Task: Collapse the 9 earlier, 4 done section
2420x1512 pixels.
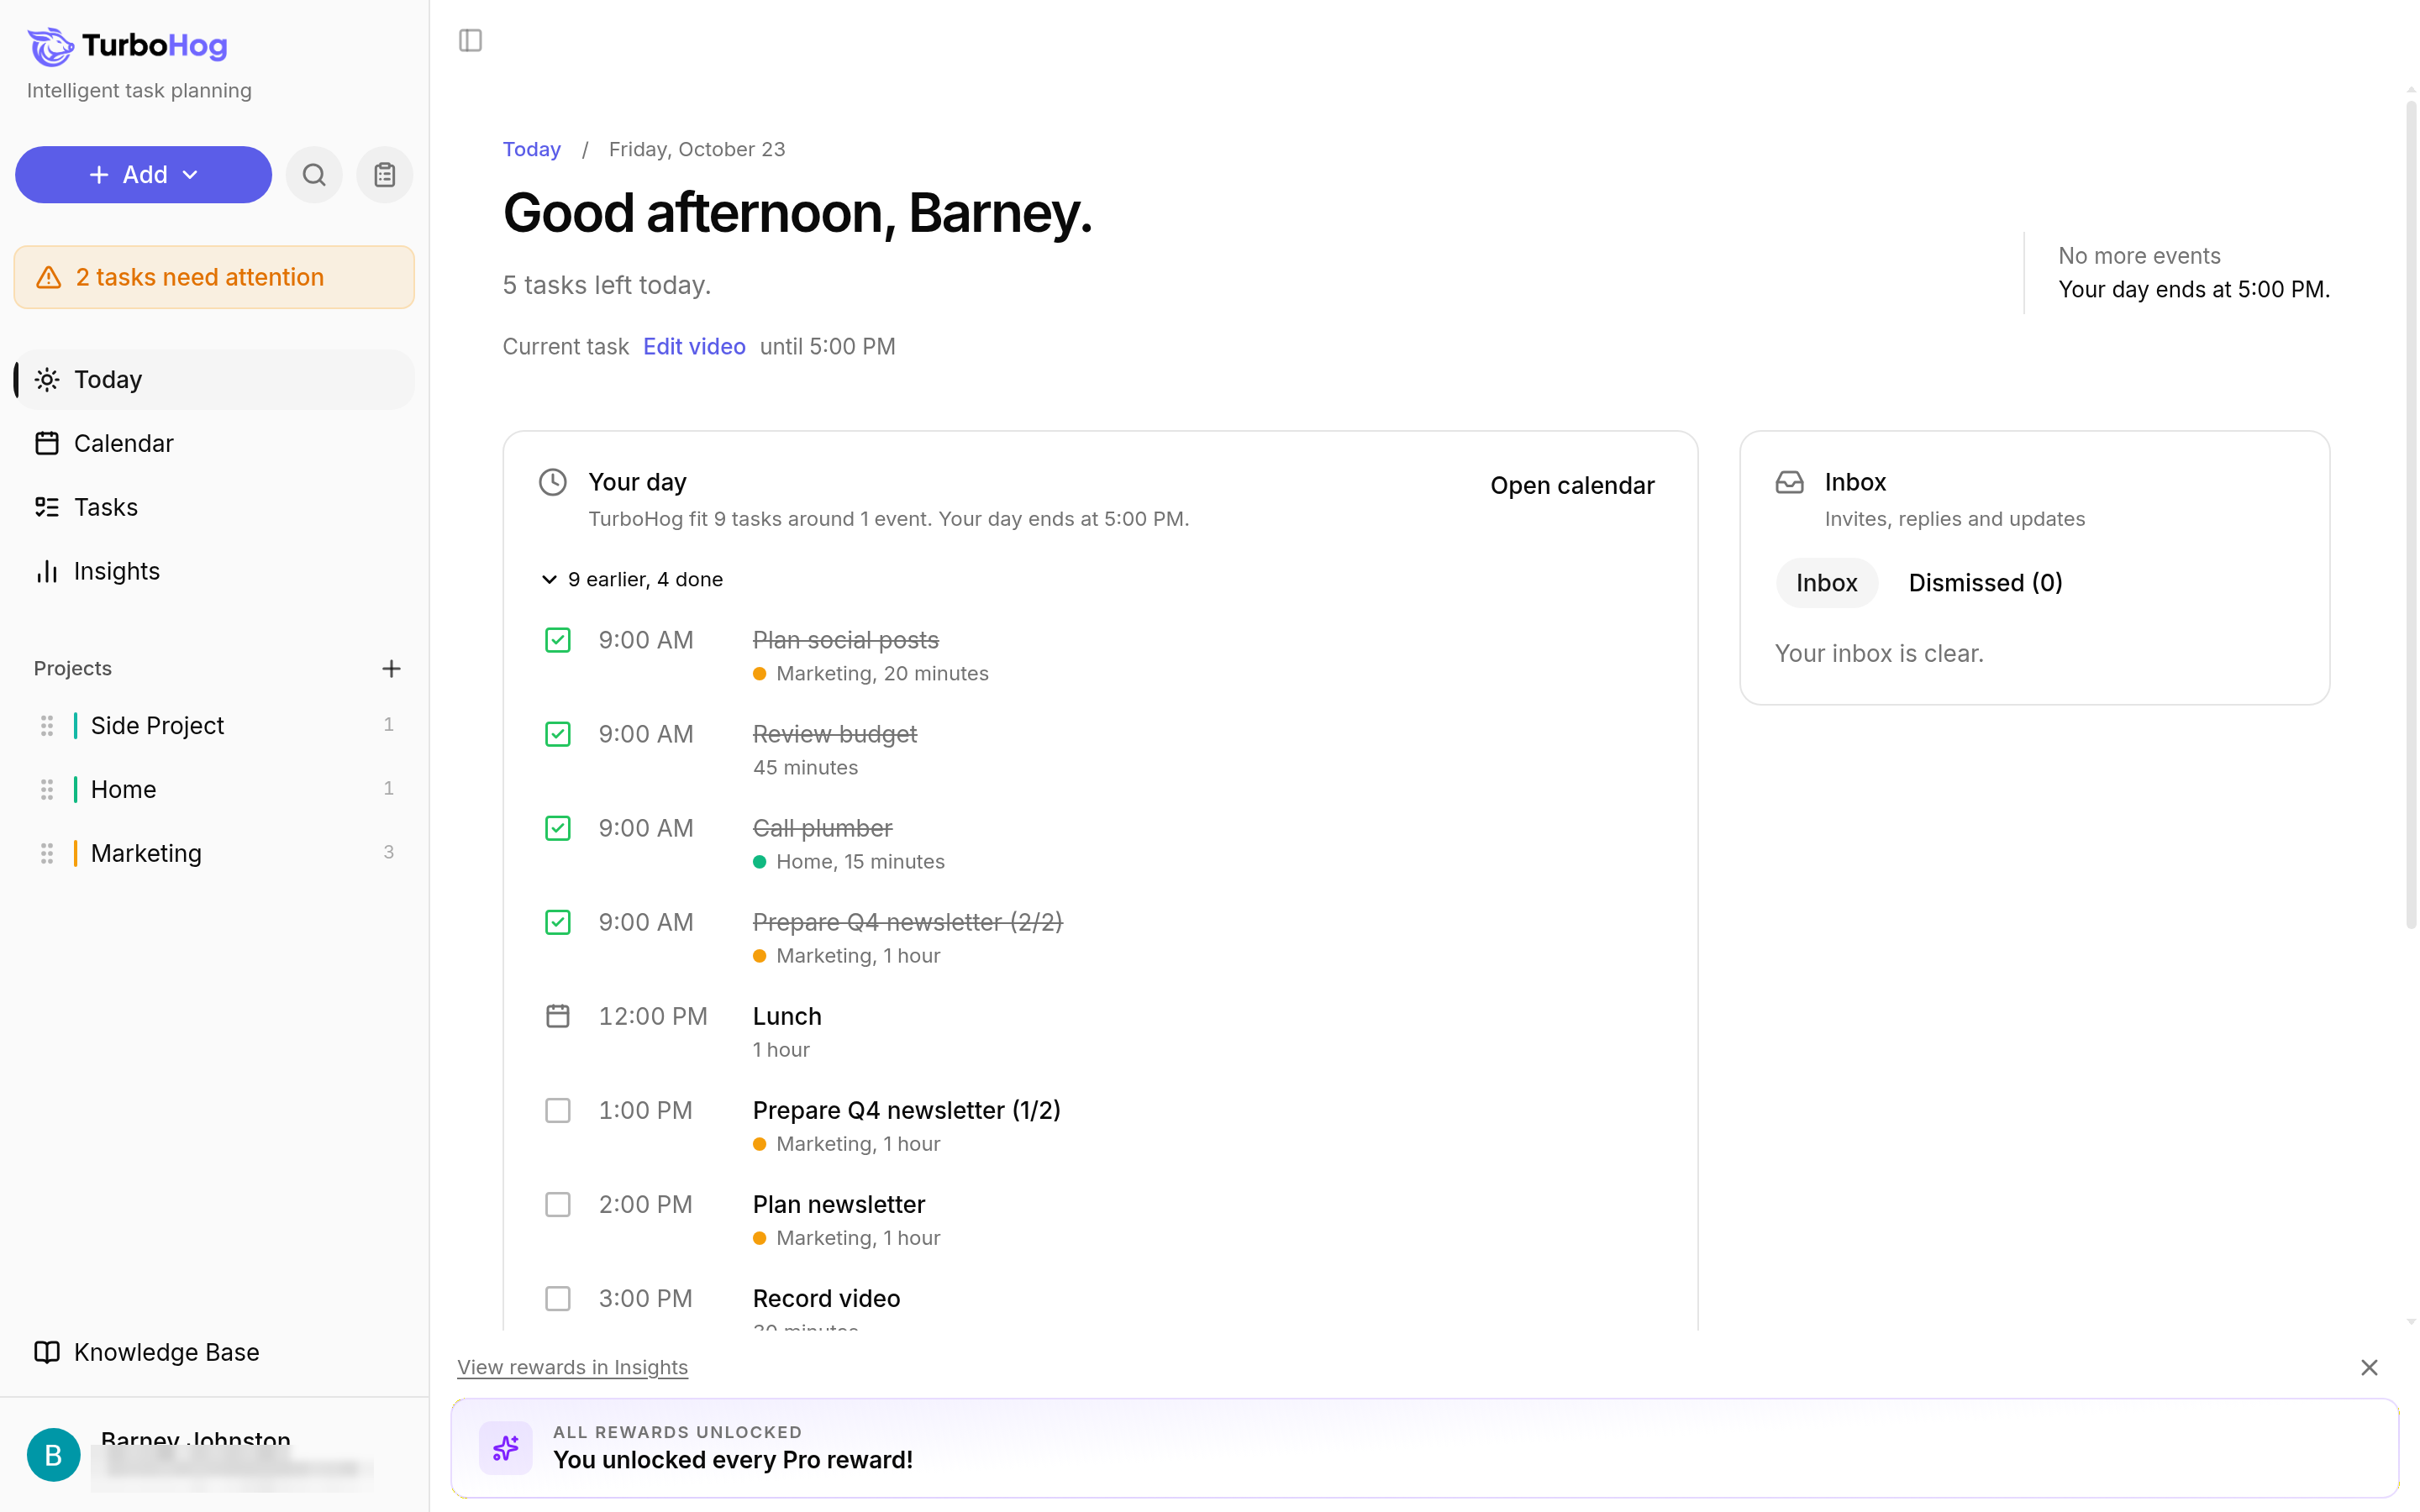Action: point(632,579)
